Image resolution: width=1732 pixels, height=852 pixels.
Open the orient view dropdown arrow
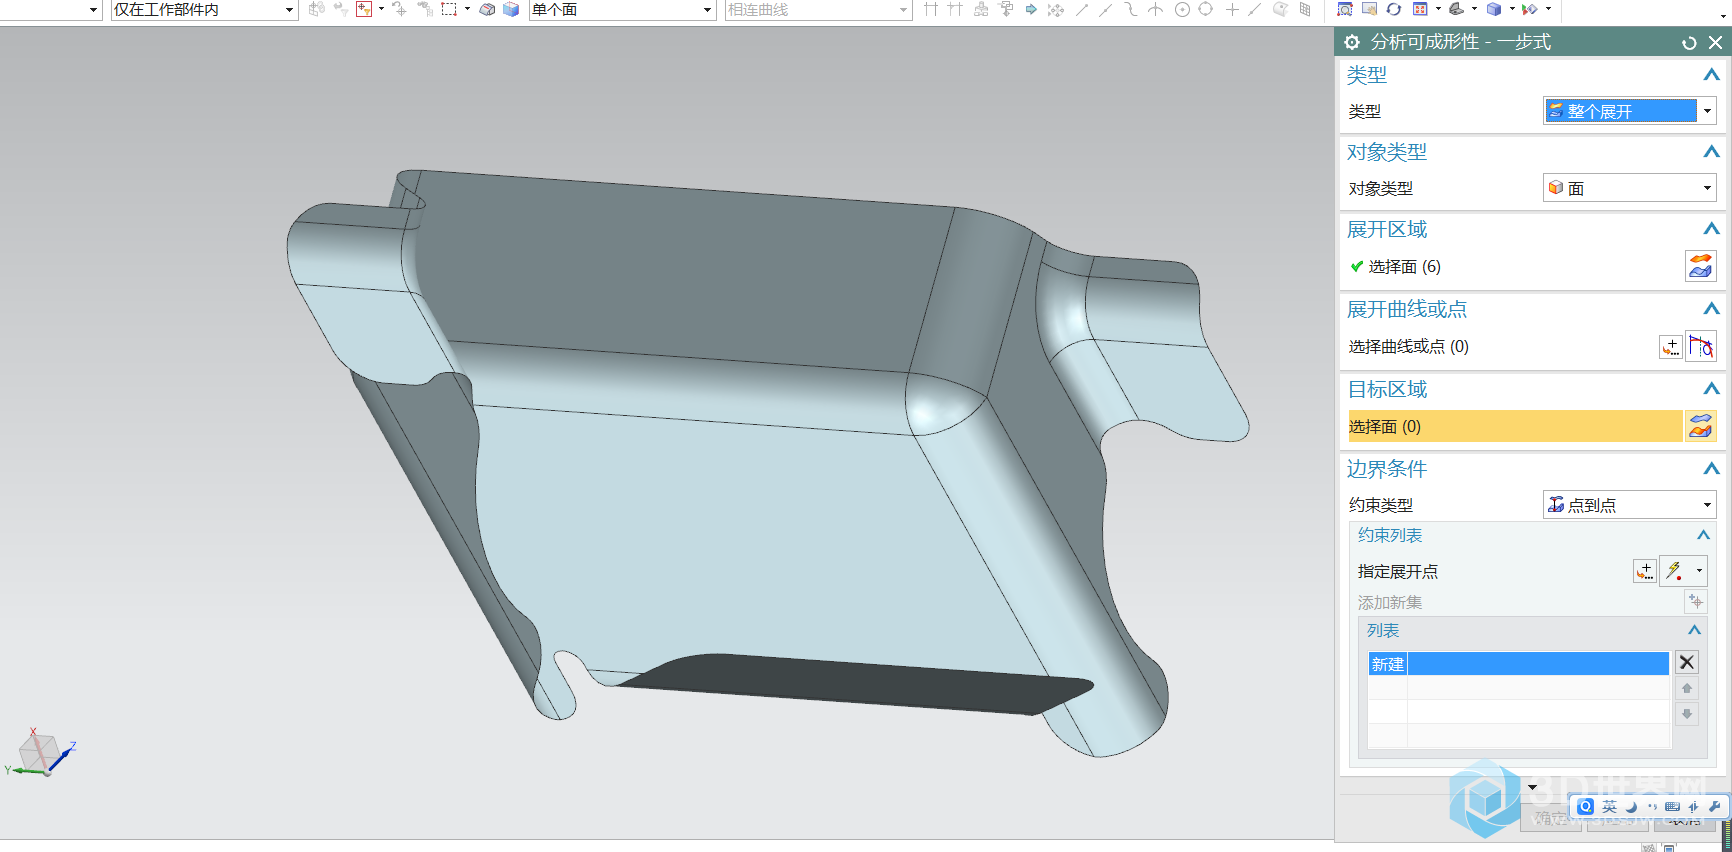1438,9
